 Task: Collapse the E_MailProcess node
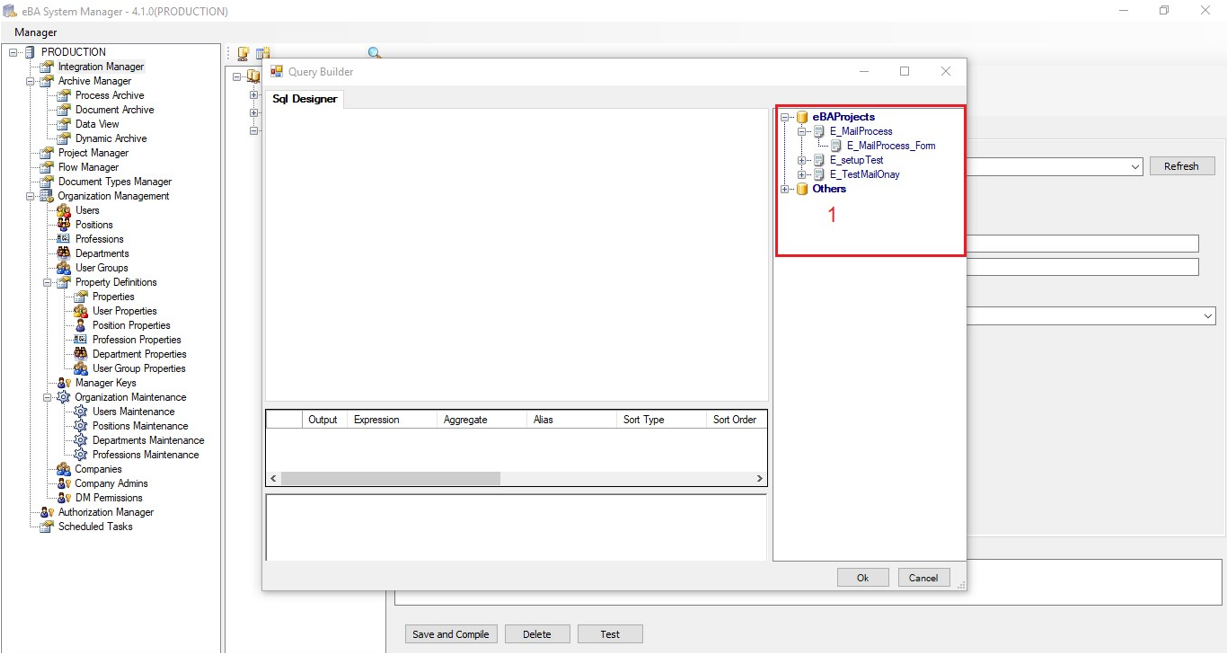pyautogui.click(x=802, y=132)
